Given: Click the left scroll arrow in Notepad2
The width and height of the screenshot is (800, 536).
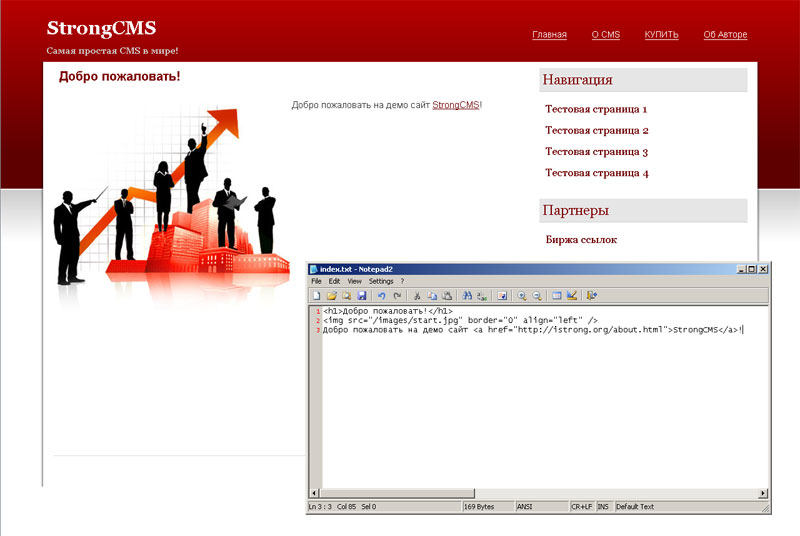Looking at the screenshot, I should click(x=314, y=493).
